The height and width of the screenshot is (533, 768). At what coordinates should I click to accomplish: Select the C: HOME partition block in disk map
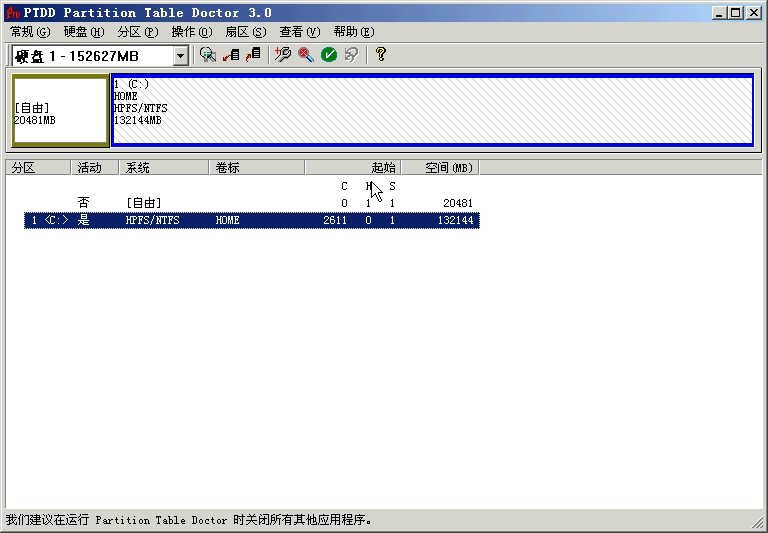[x=431, y=110]
